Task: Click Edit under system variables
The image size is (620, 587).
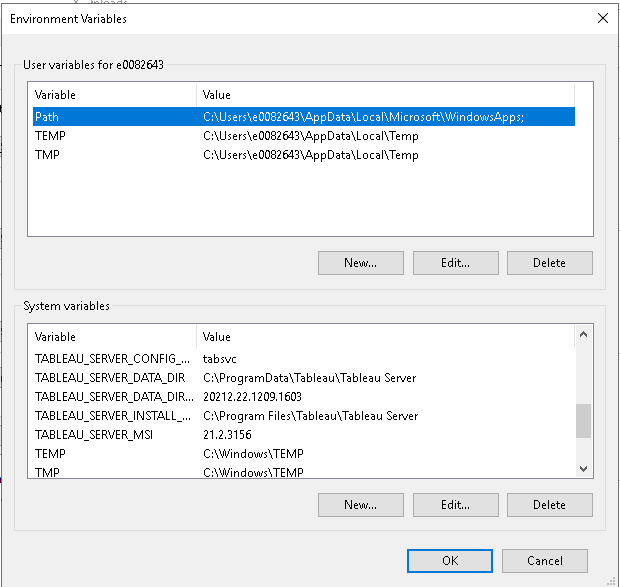Action: (x=456, y=505)
